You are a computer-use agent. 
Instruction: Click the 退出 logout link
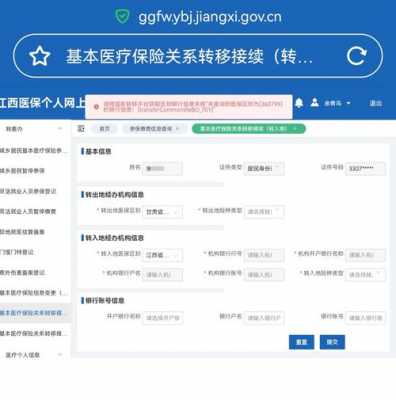[375, 103]
